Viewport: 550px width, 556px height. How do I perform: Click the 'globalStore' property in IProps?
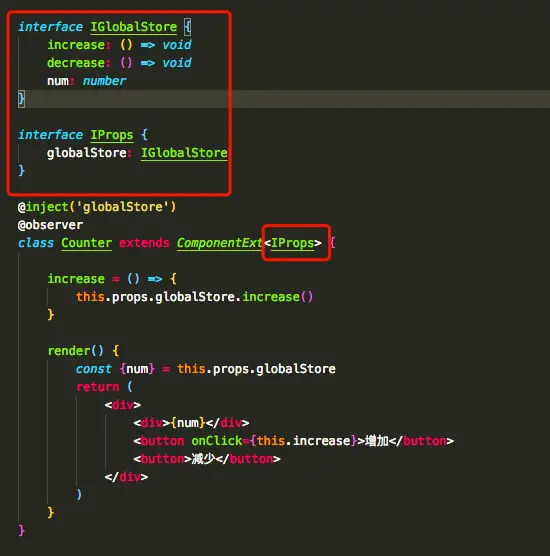click(87, 153)
